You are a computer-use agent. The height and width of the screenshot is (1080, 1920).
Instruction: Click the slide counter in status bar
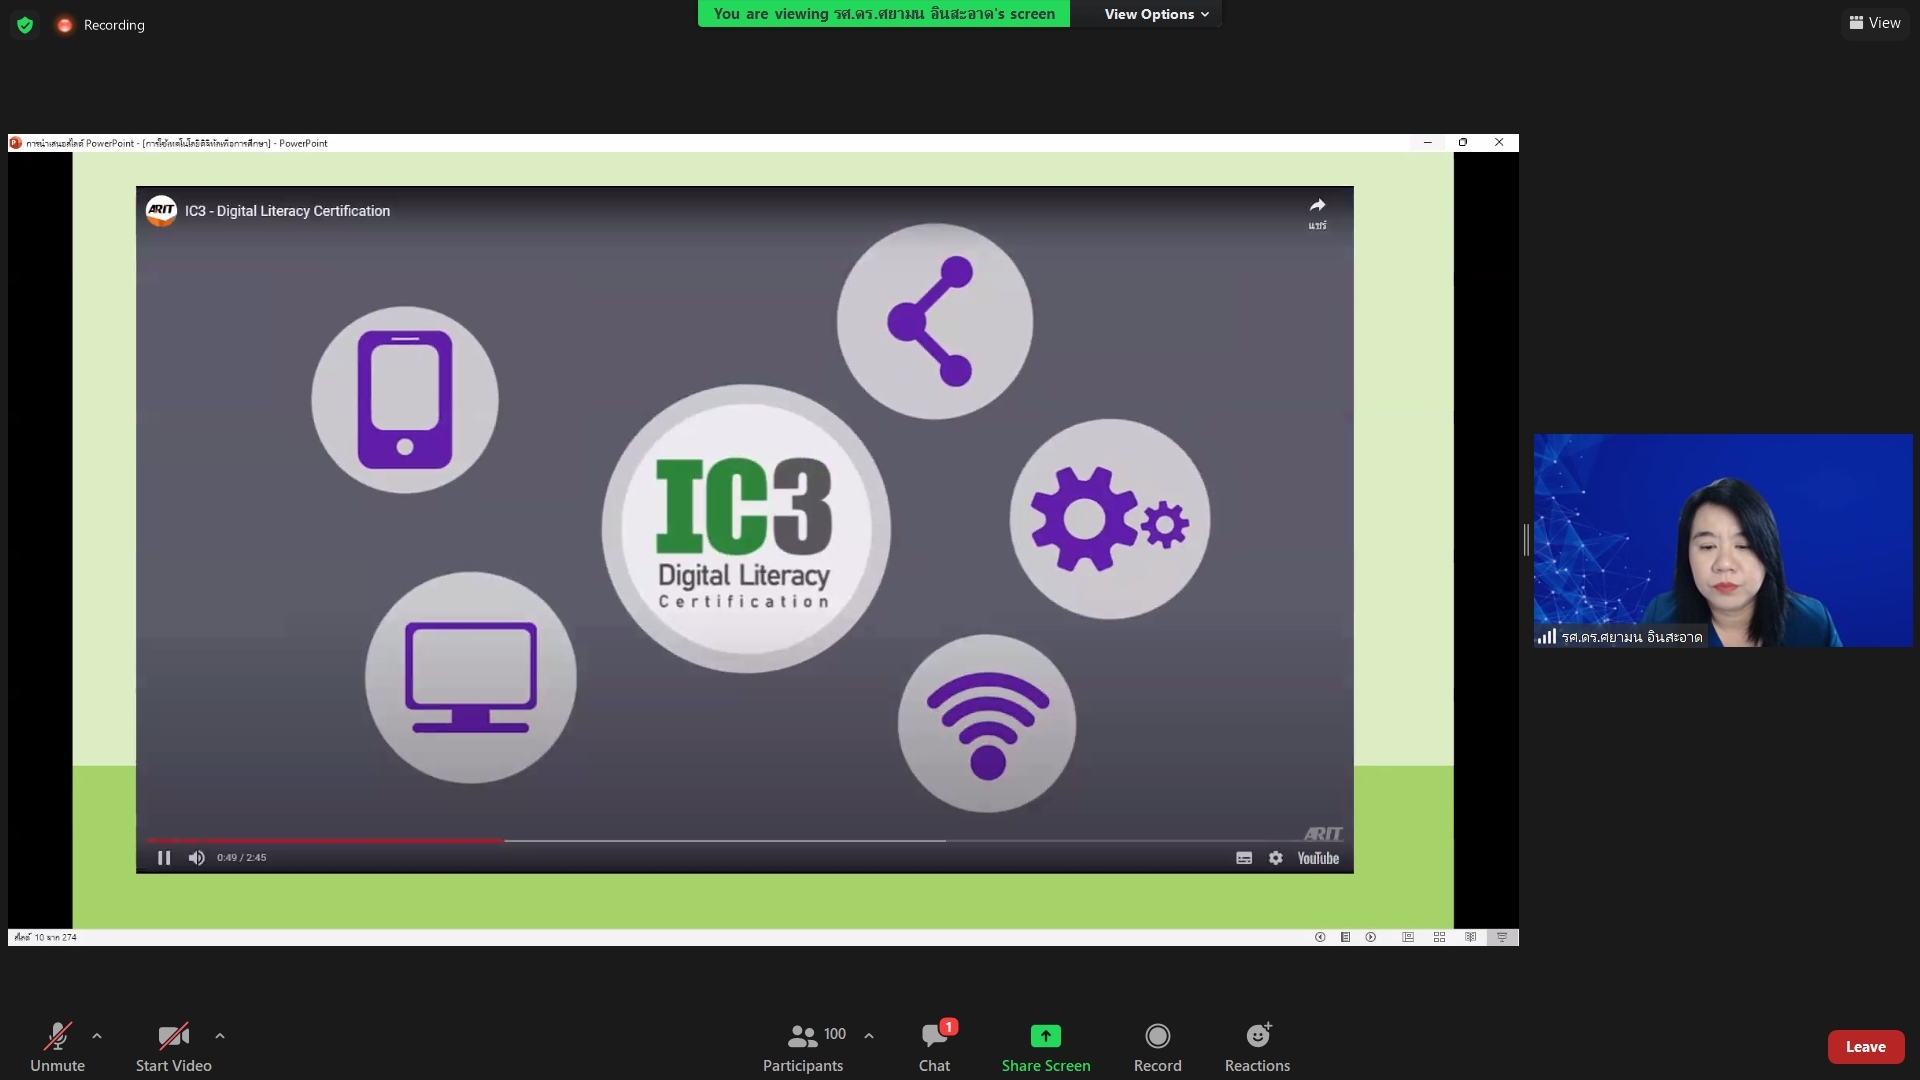45,937
